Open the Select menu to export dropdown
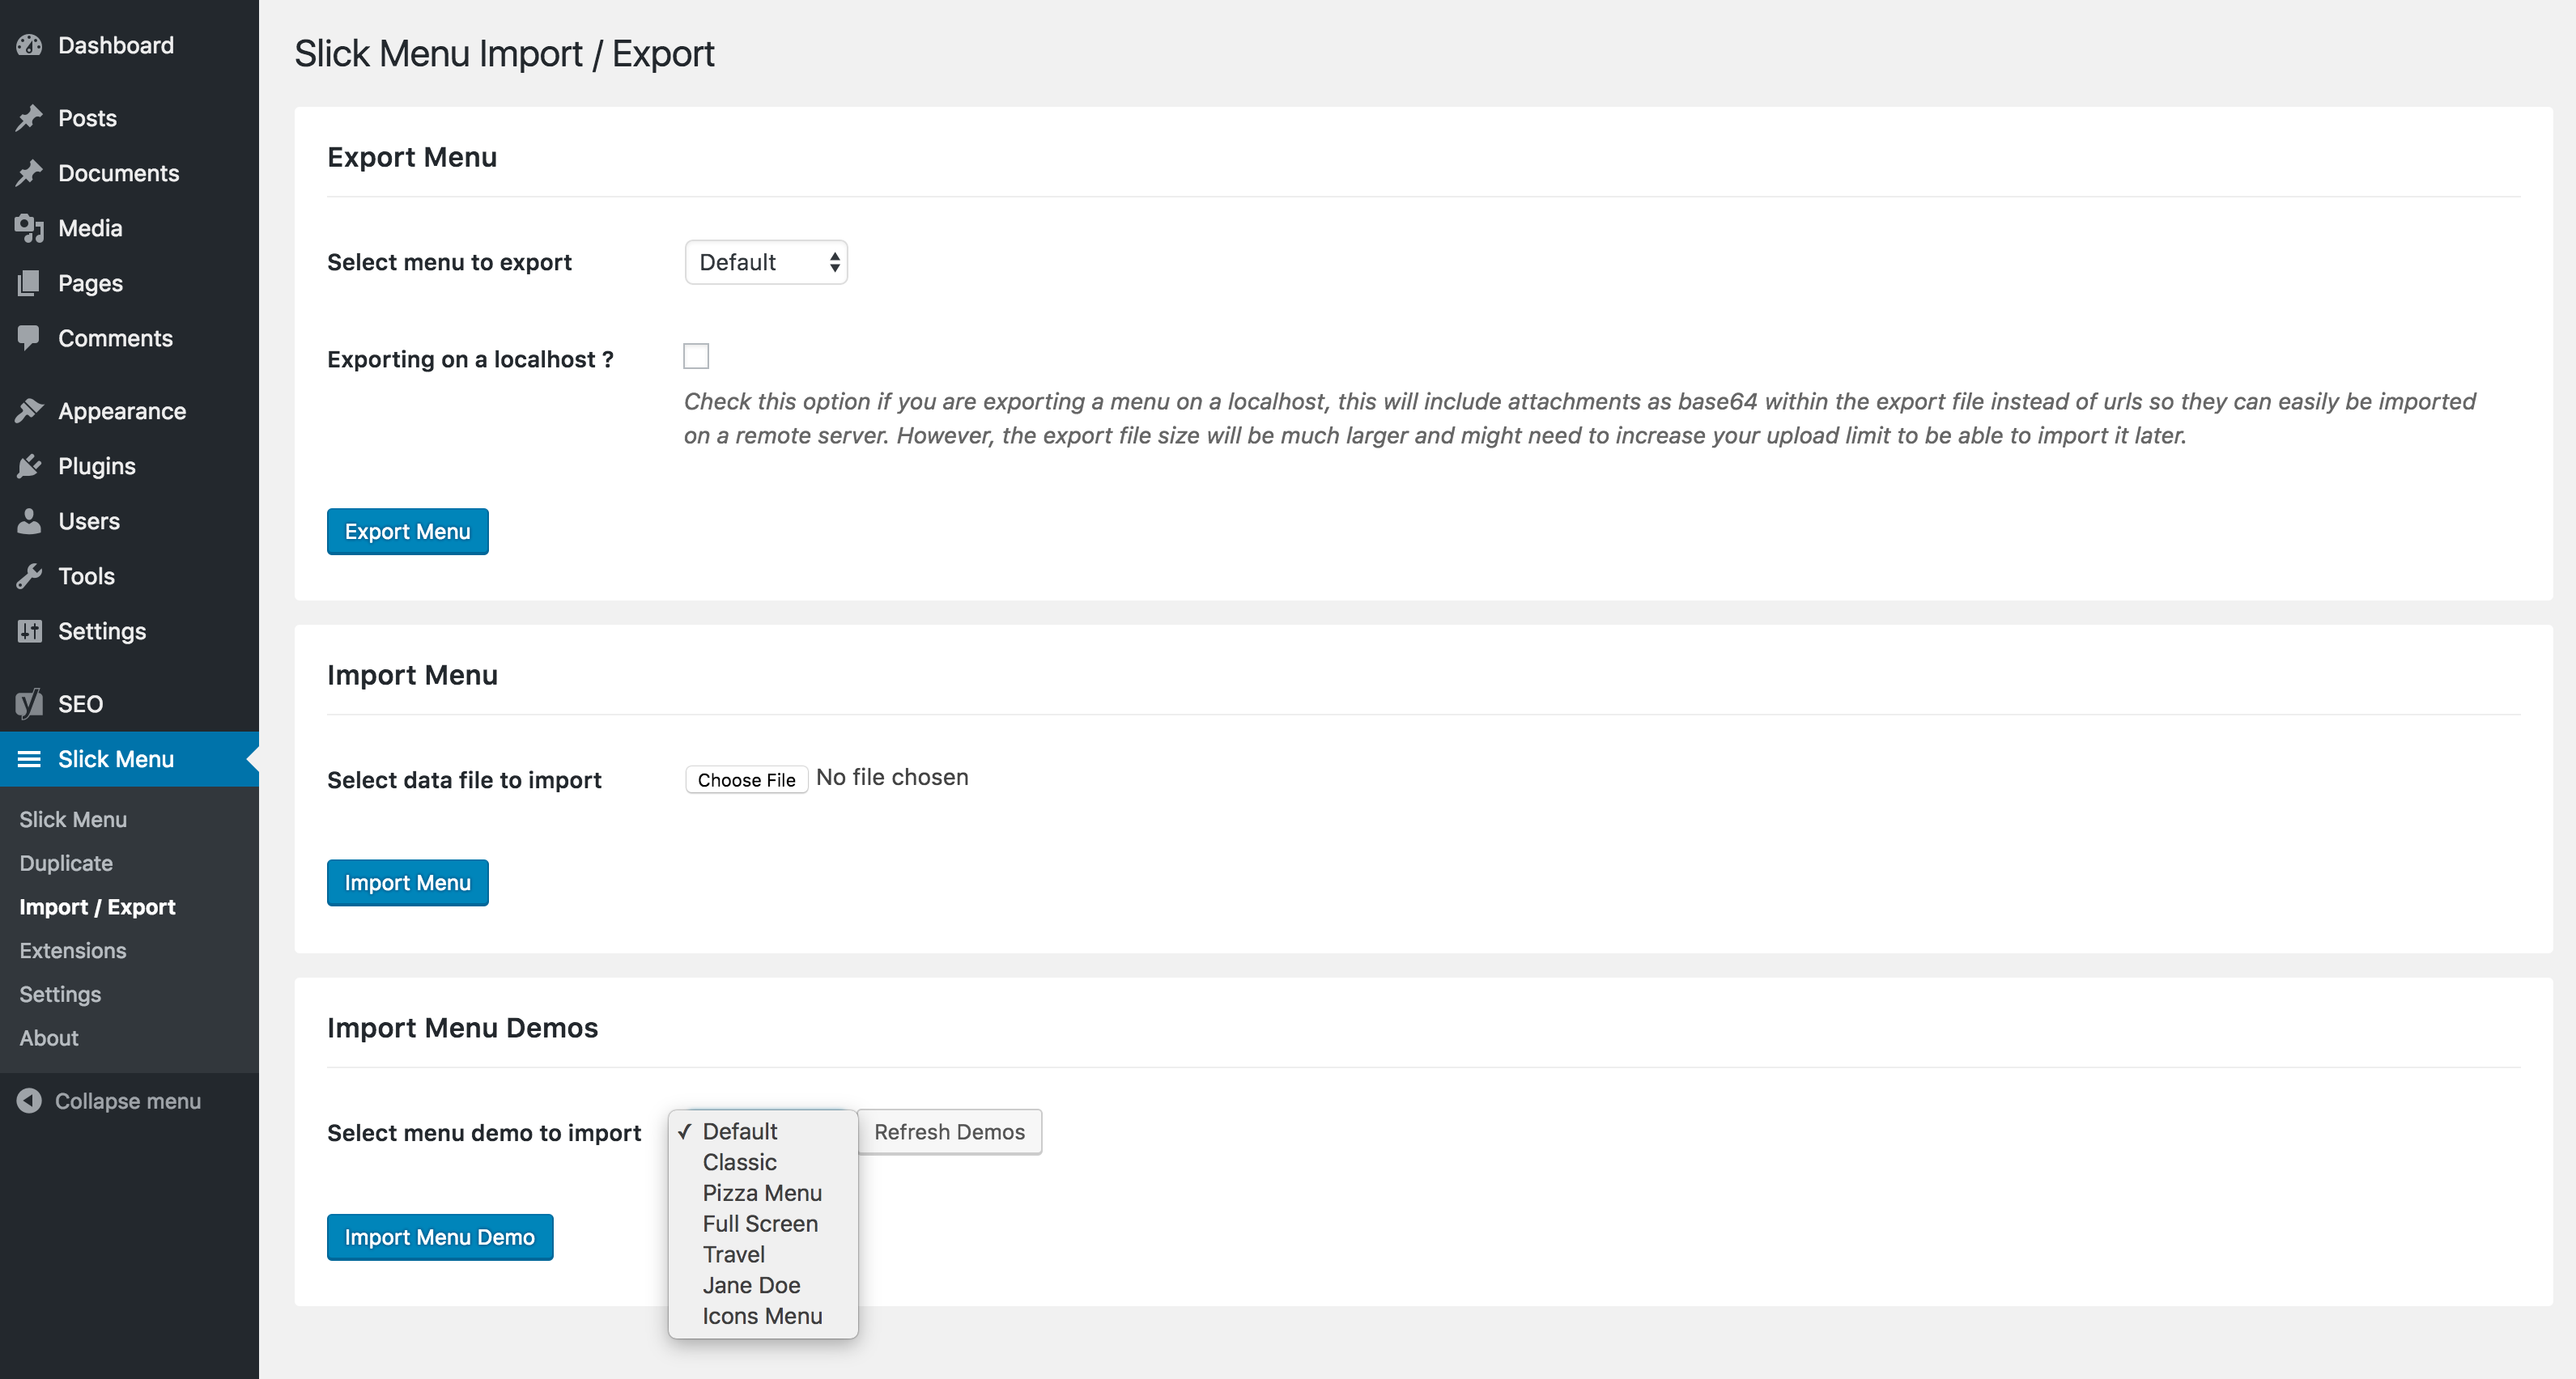This screenshot has height=1379, width=2576. pos(766,262)
